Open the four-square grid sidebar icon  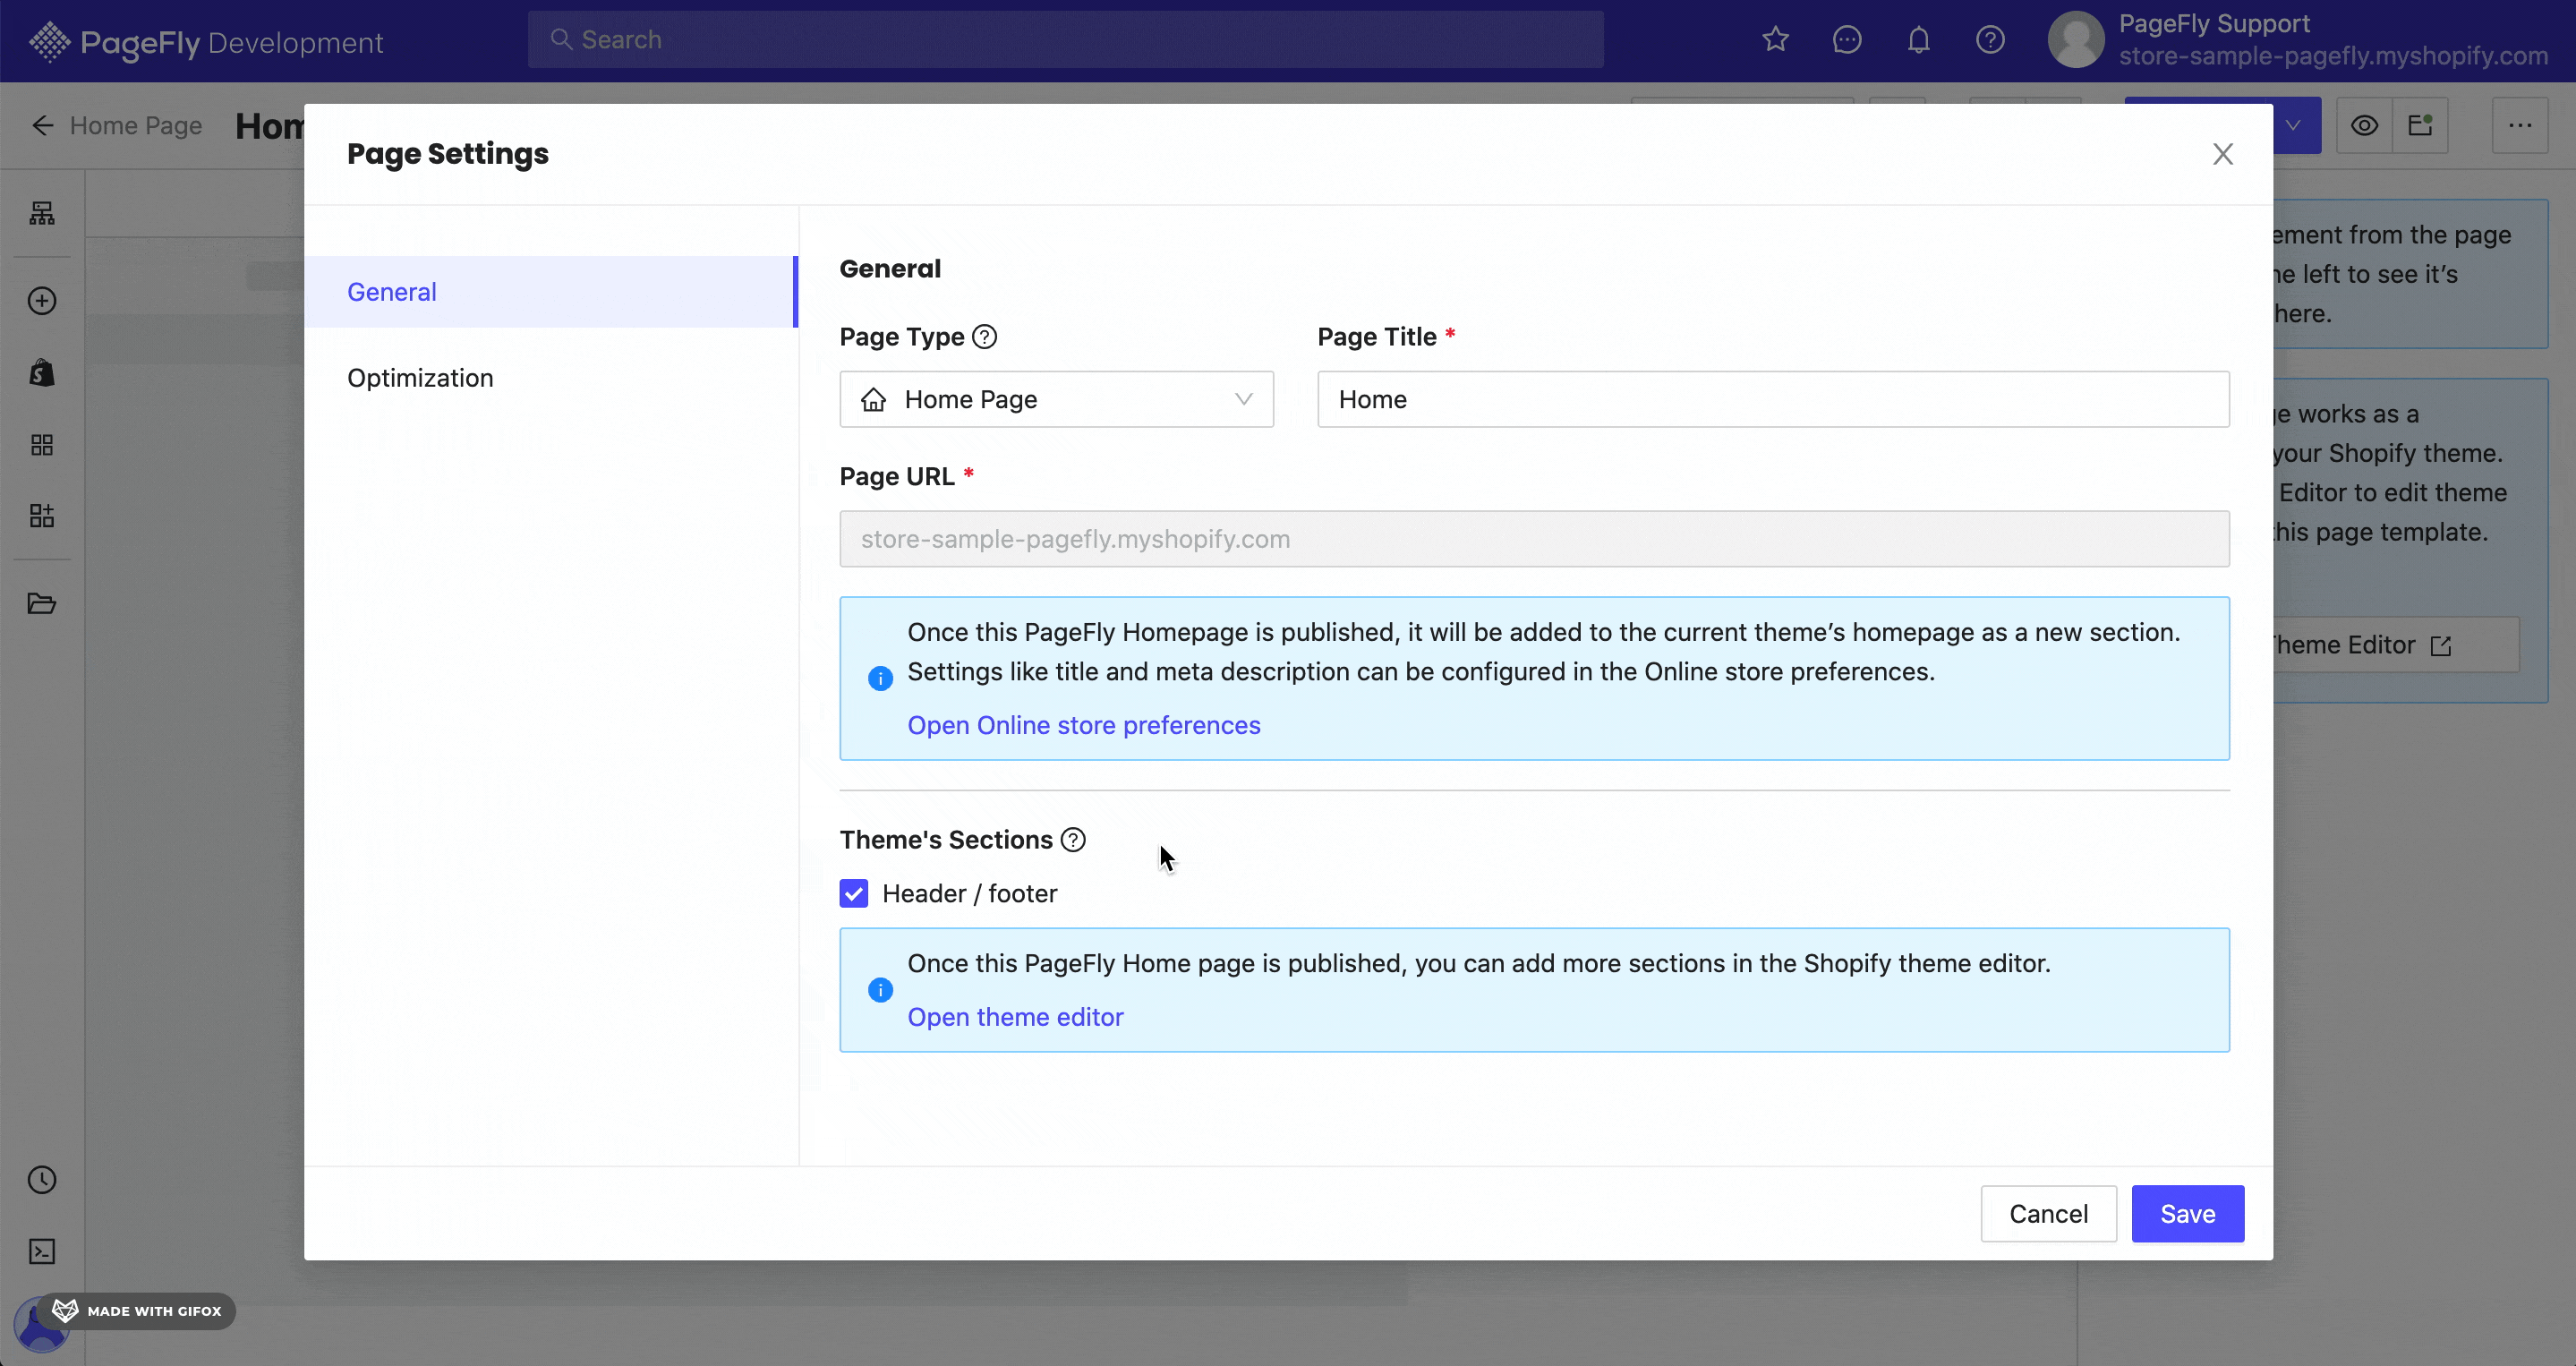pos(42,445)
